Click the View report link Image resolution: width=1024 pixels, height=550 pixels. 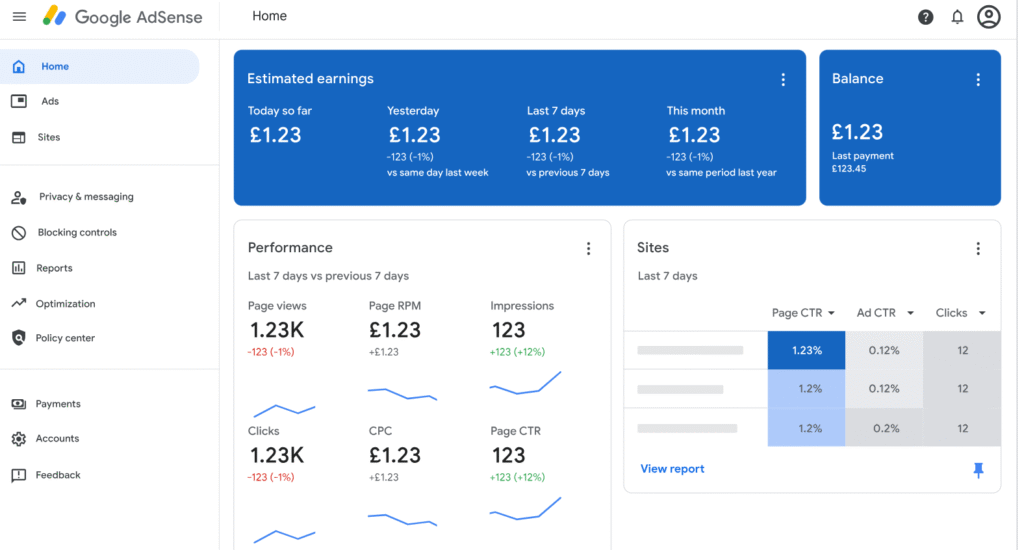click(x=672, y=469)
